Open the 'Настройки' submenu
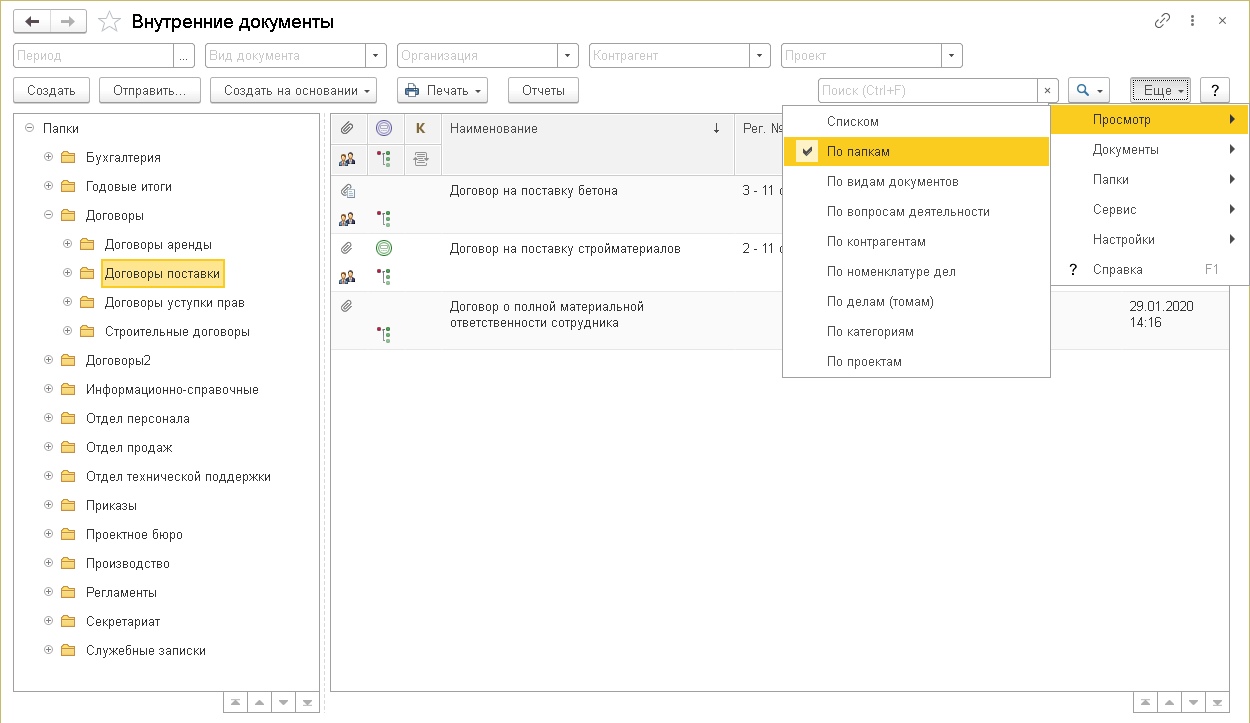Image resolution: width=1250 pixels, height=723 pixels. click(1123, 240)
